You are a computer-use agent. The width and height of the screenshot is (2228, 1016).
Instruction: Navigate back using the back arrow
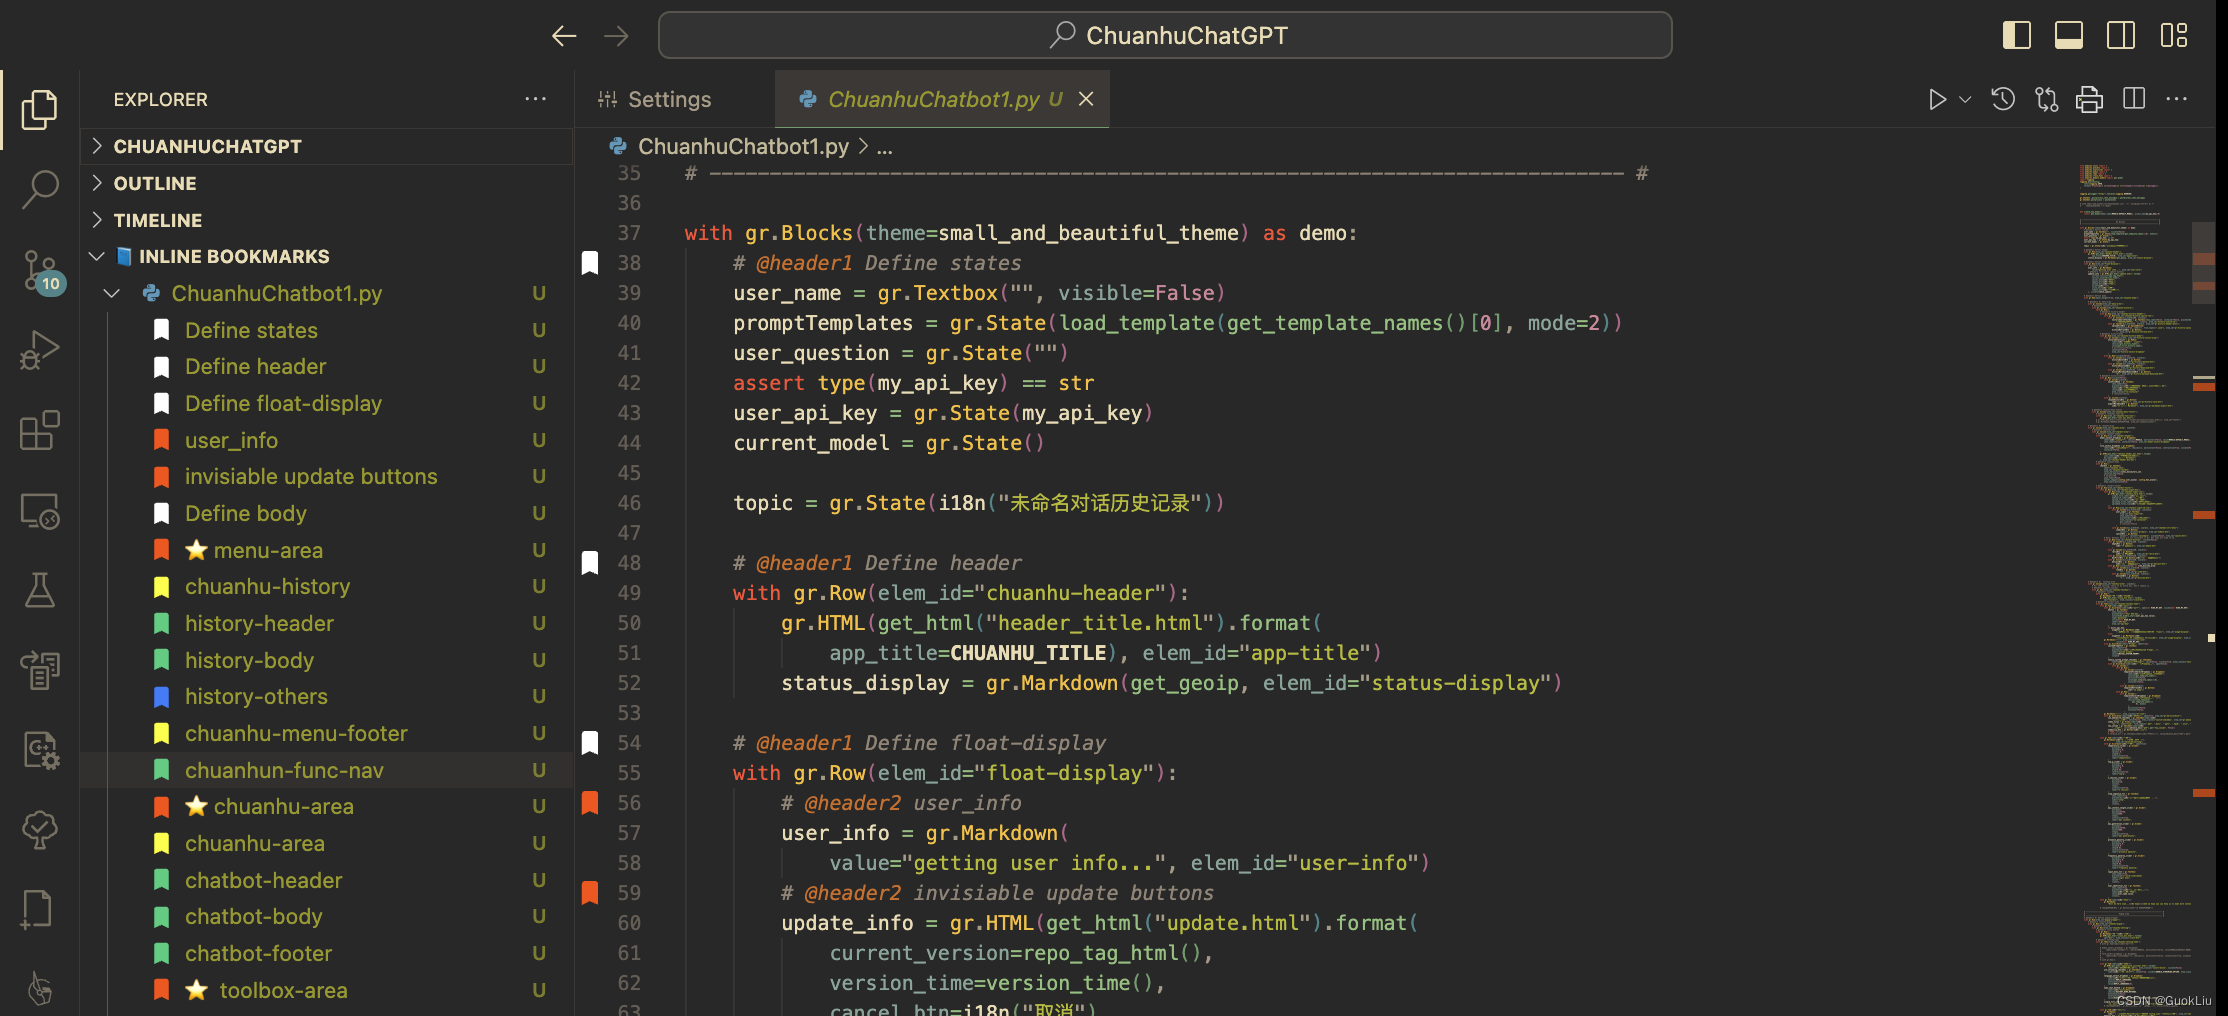point(564,34)
